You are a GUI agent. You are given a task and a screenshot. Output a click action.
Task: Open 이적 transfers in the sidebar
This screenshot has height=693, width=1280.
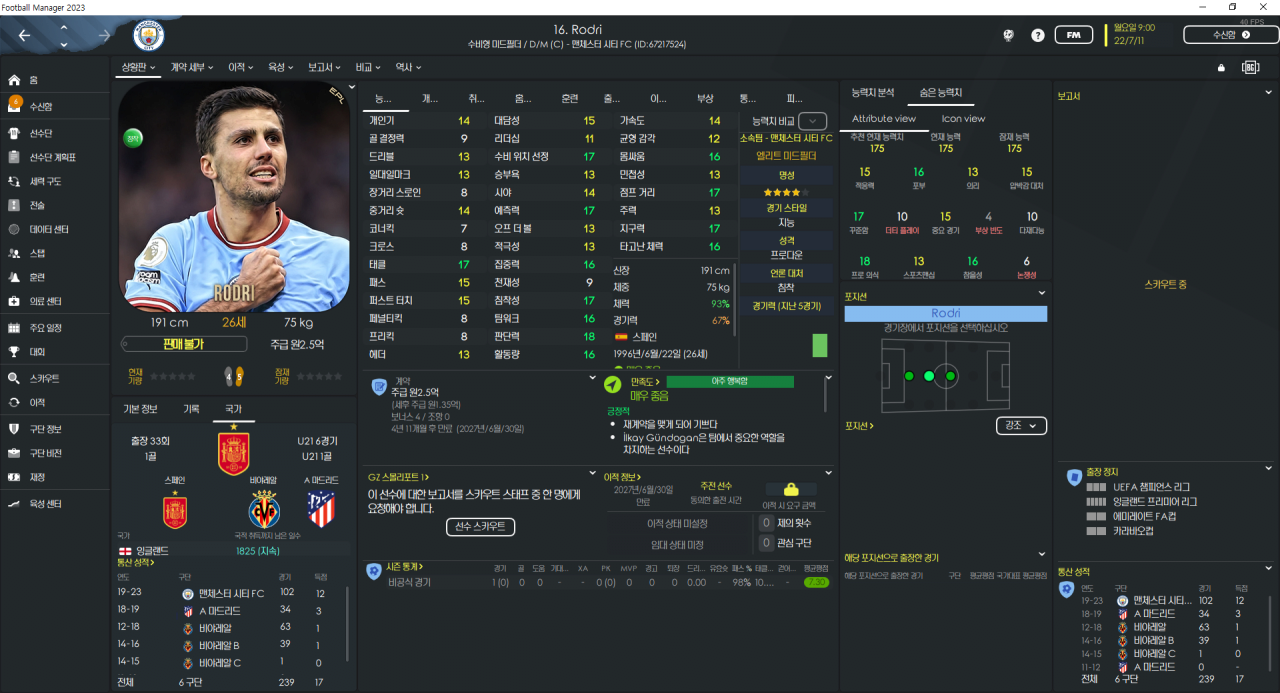point(36,402)
